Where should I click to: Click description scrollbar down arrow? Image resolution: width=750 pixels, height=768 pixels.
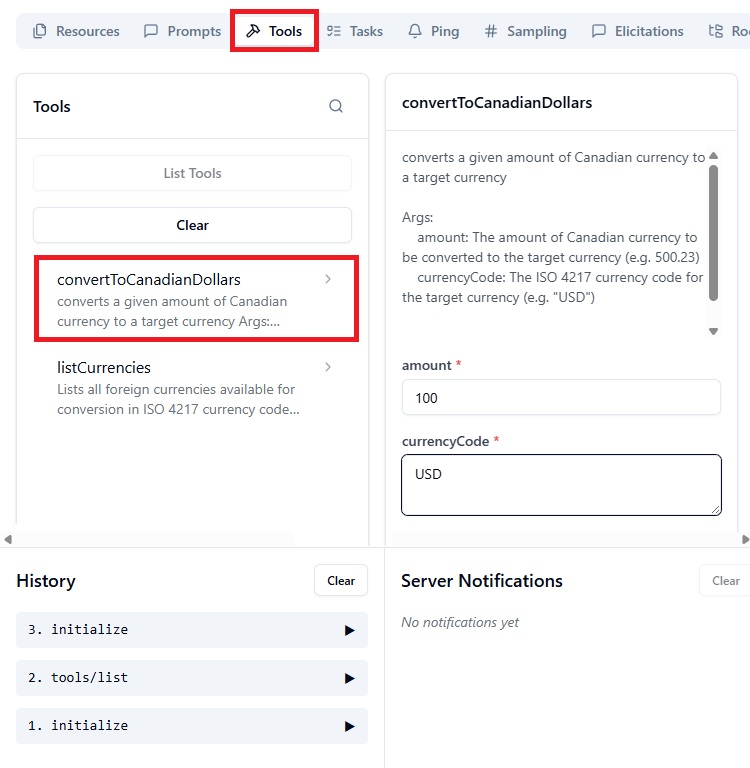pyautogui.click(x=714, y=331)
